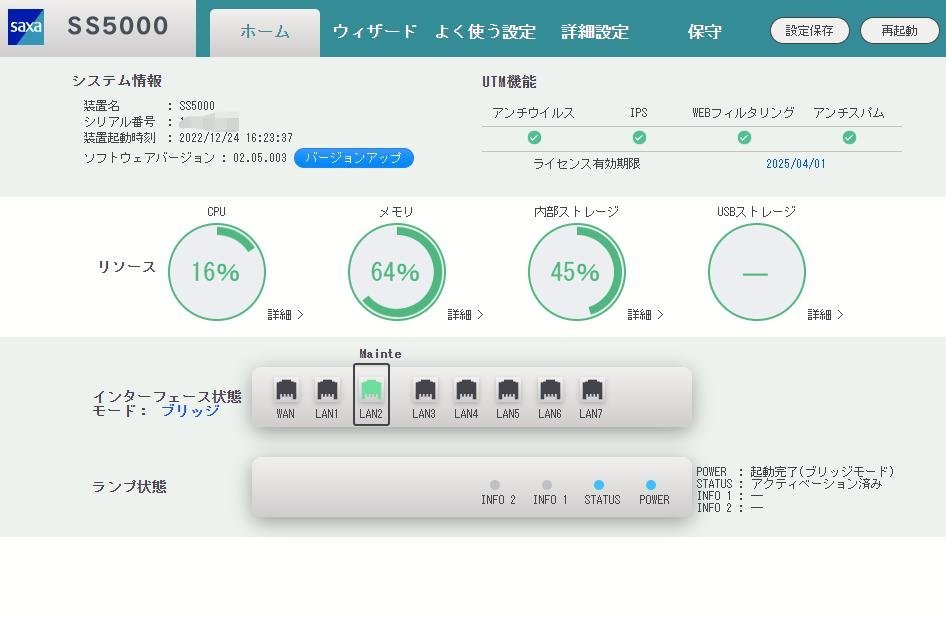Image resolution: width=946 pixels, height=620 pixels.
Task: Switch to the 詳細設定 tab
Action: coord(595,31)
